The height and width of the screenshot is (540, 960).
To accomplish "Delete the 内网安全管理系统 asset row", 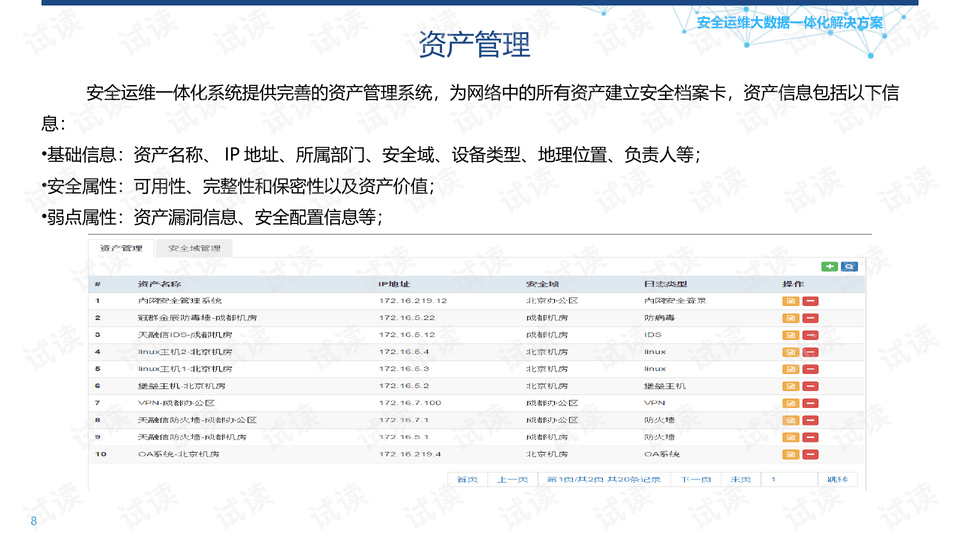I will point(810,301).
